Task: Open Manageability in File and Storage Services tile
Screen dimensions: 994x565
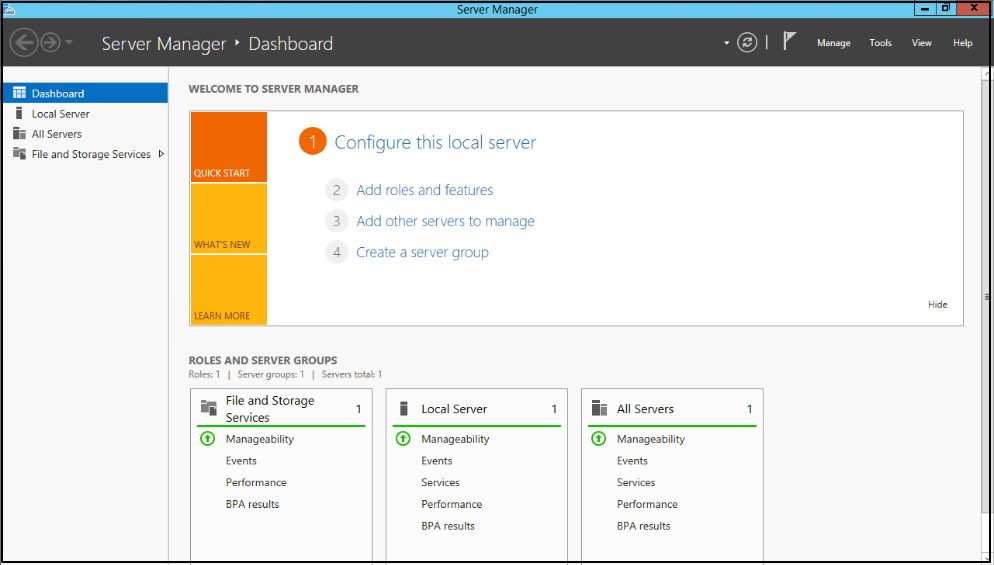Action: tap(260, 439)
